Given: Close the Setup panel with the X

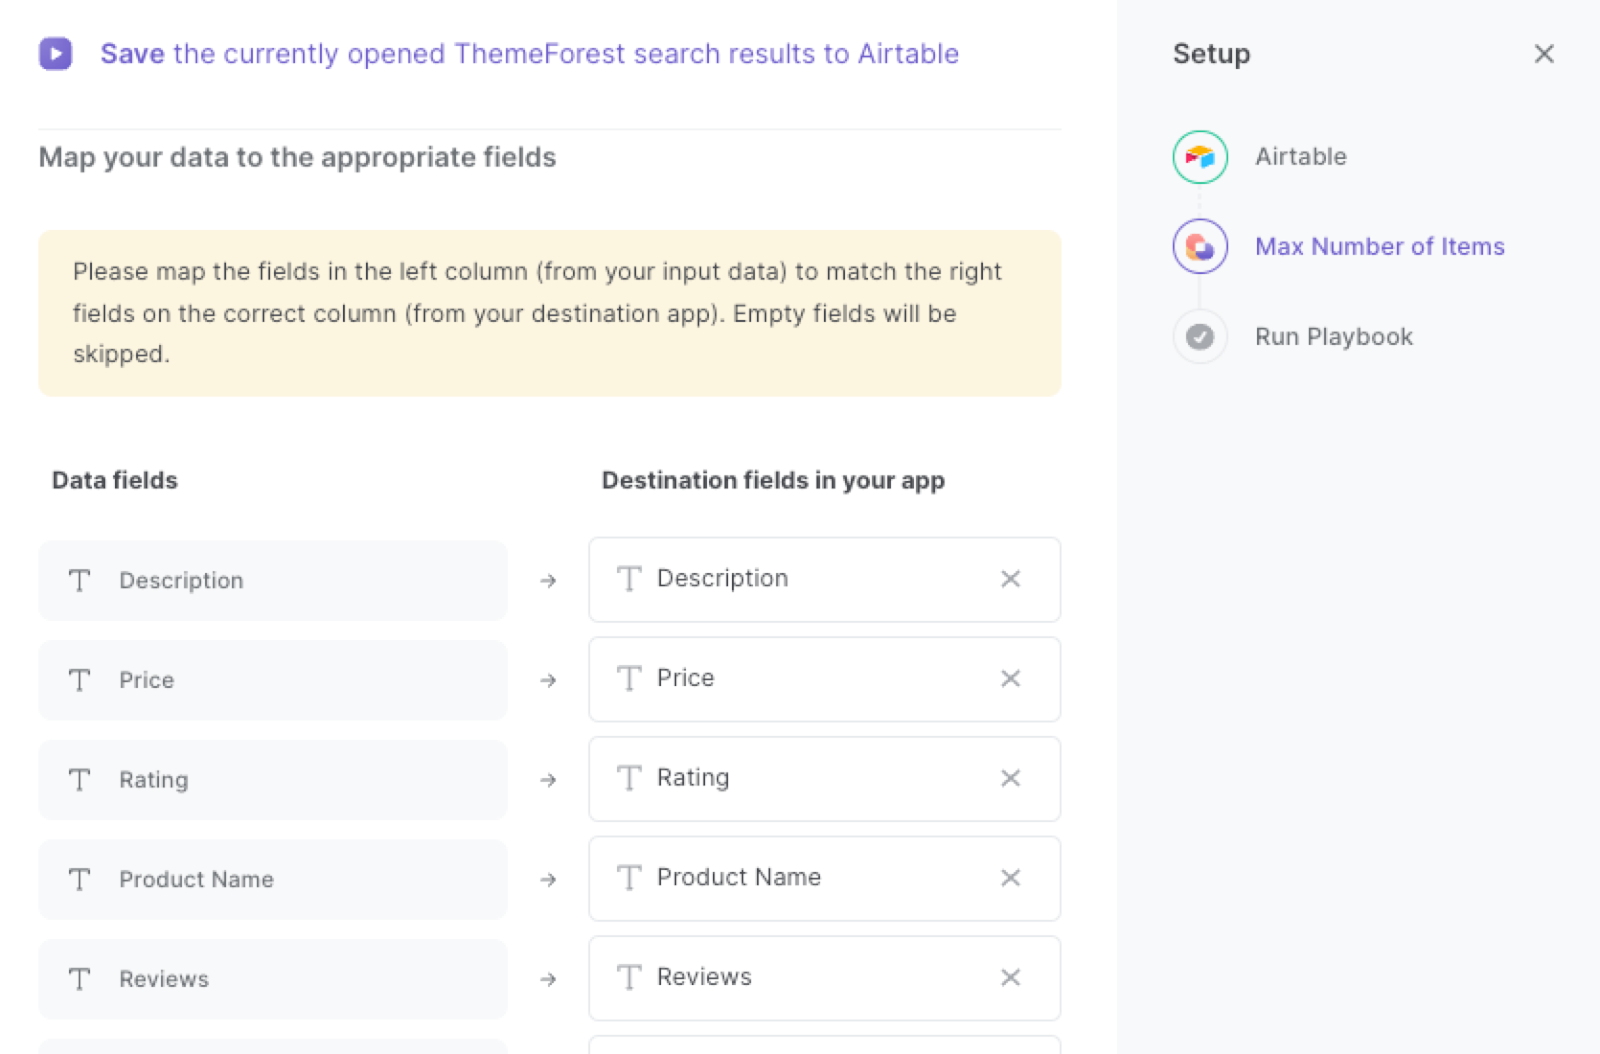Looking at the screenshot, I should [x=1544, y=54].
